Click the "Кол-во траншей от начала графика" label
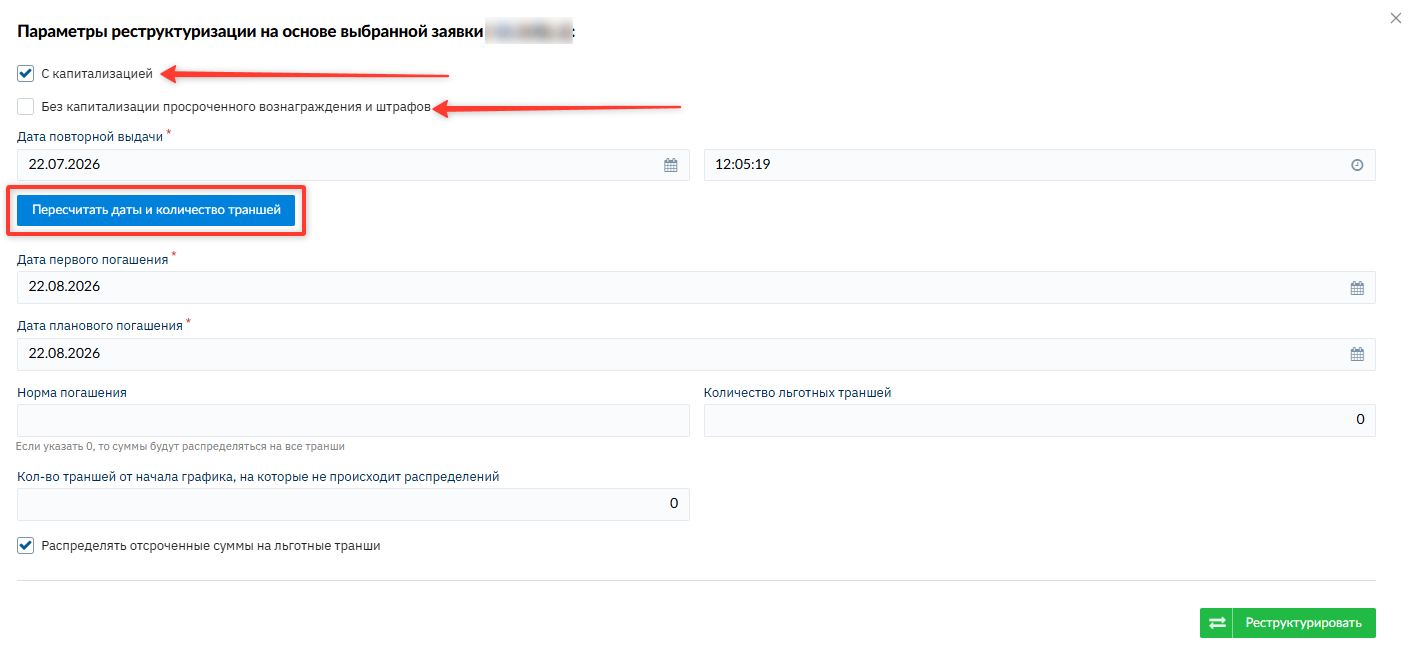This screenshot has height=660, width=1409. tap(258, 477)
